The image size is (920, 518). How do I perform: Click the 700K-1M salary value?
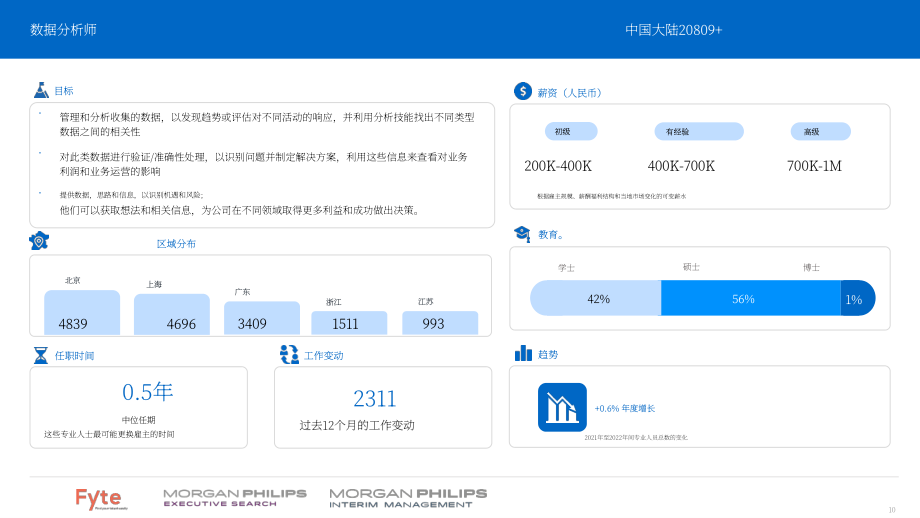click(814, 166)
